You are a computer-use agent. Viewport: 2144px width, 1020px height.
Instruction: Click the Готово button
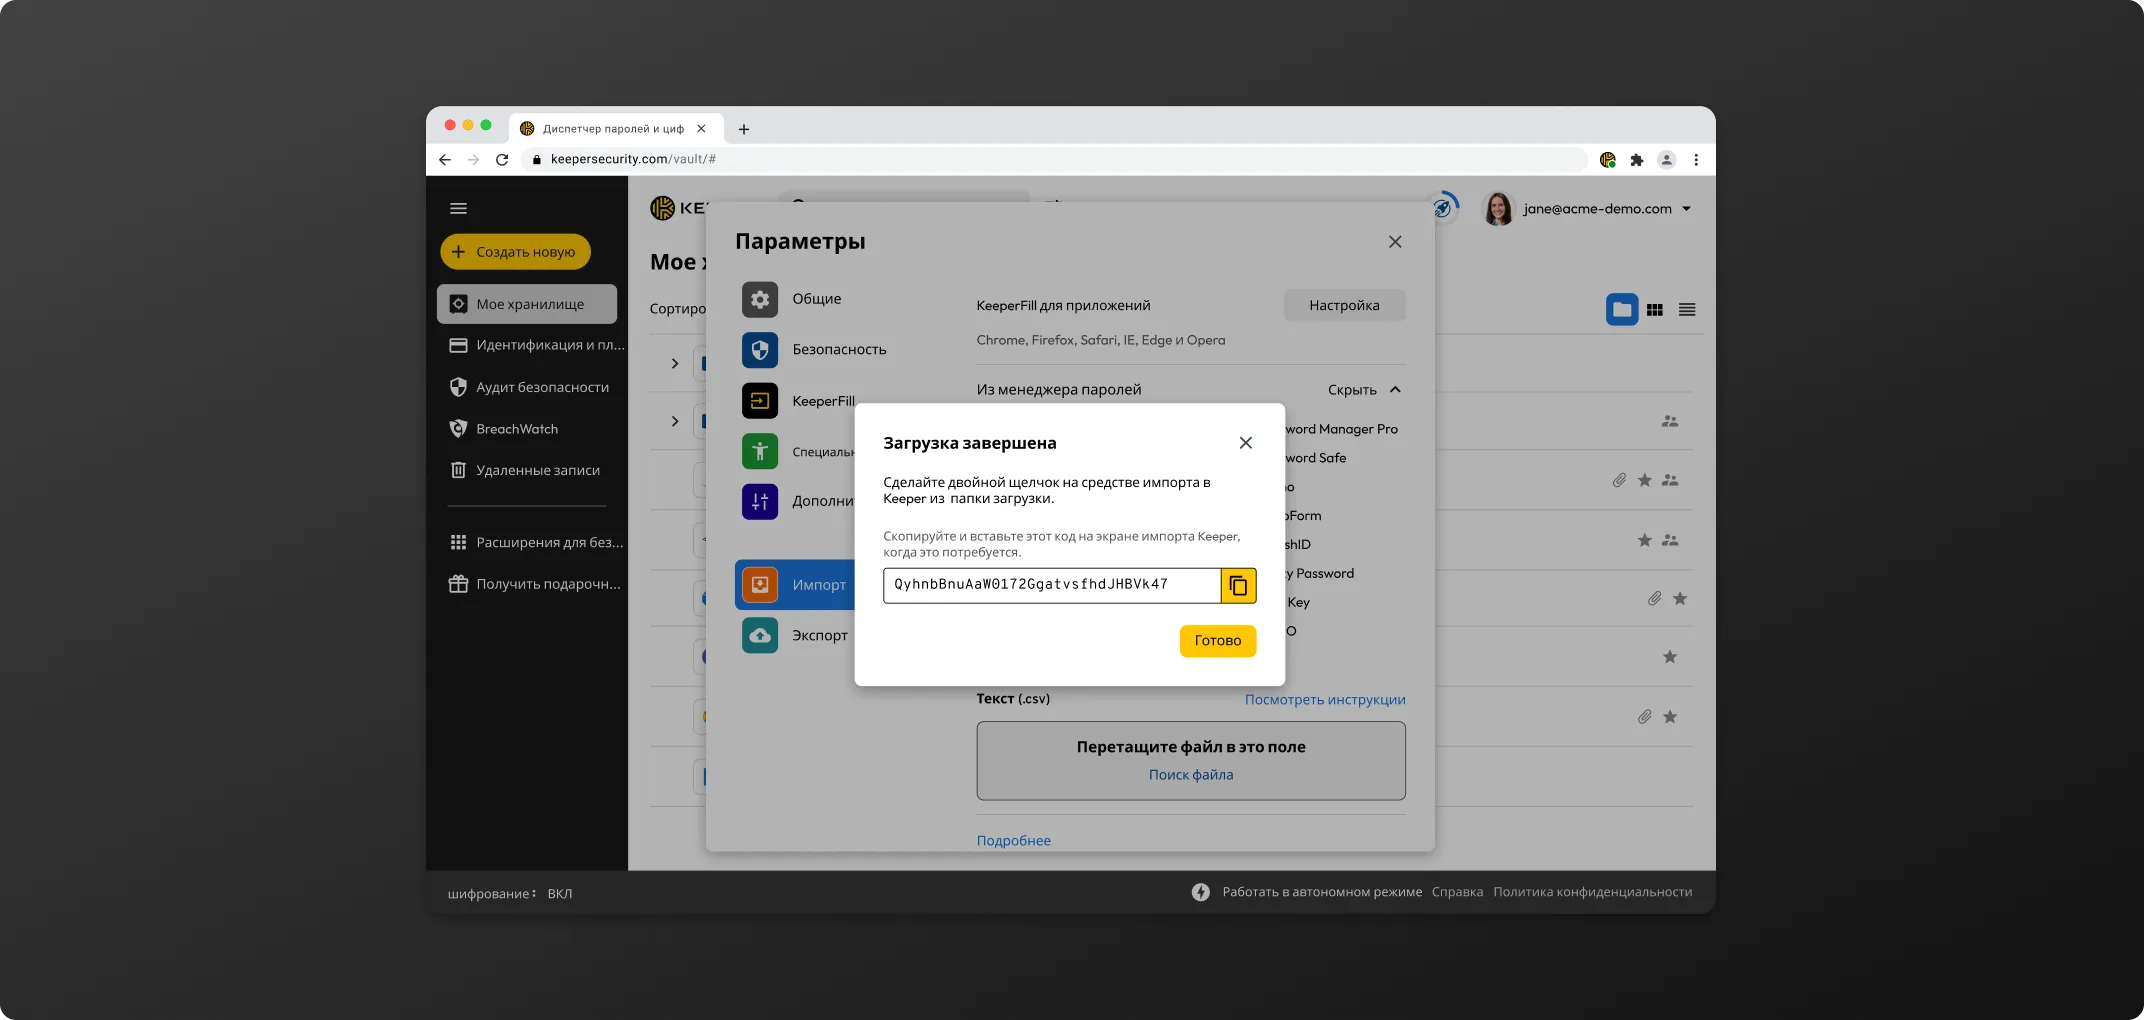point(1217,641)
